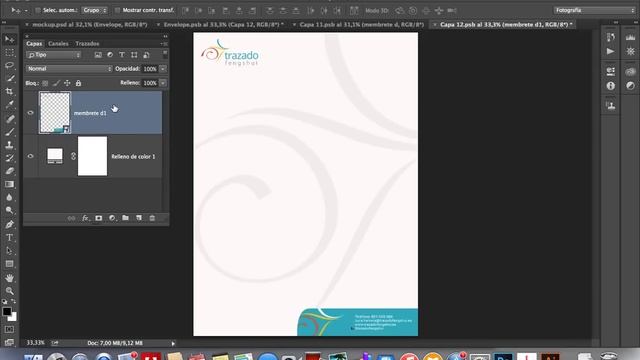Switch to mockup.psd document tab
The width and height of the screenshot is (640, 360).
click(90, 24)
